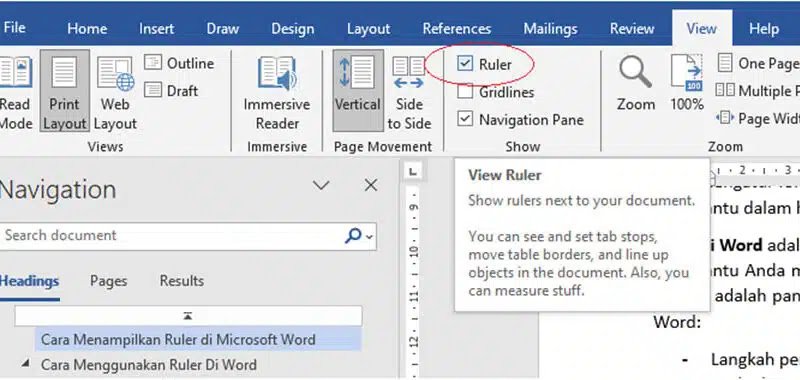Viewport: 800px width, 380px height.
Task: Select Vertical page movement
Action: [358, 91]
